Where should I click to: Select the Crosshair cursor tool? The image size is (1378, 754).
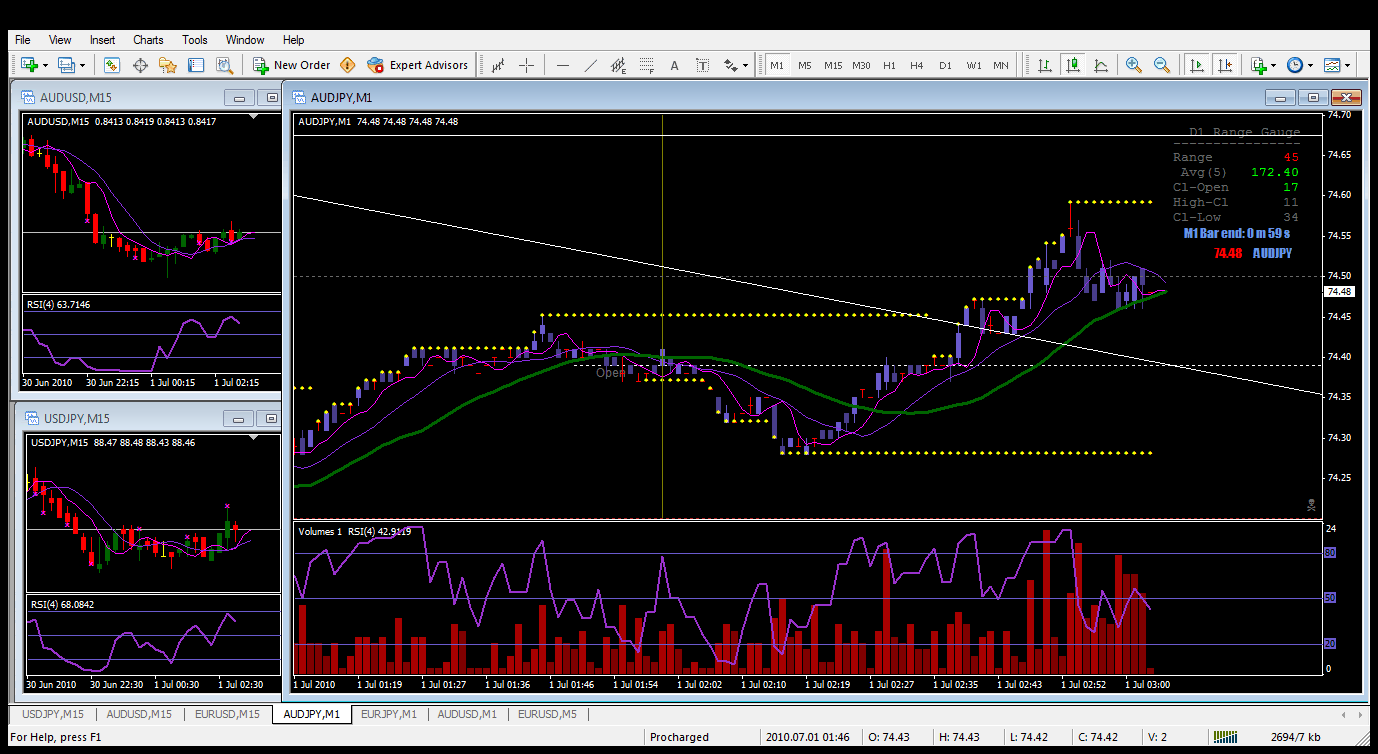coord(527,65)
